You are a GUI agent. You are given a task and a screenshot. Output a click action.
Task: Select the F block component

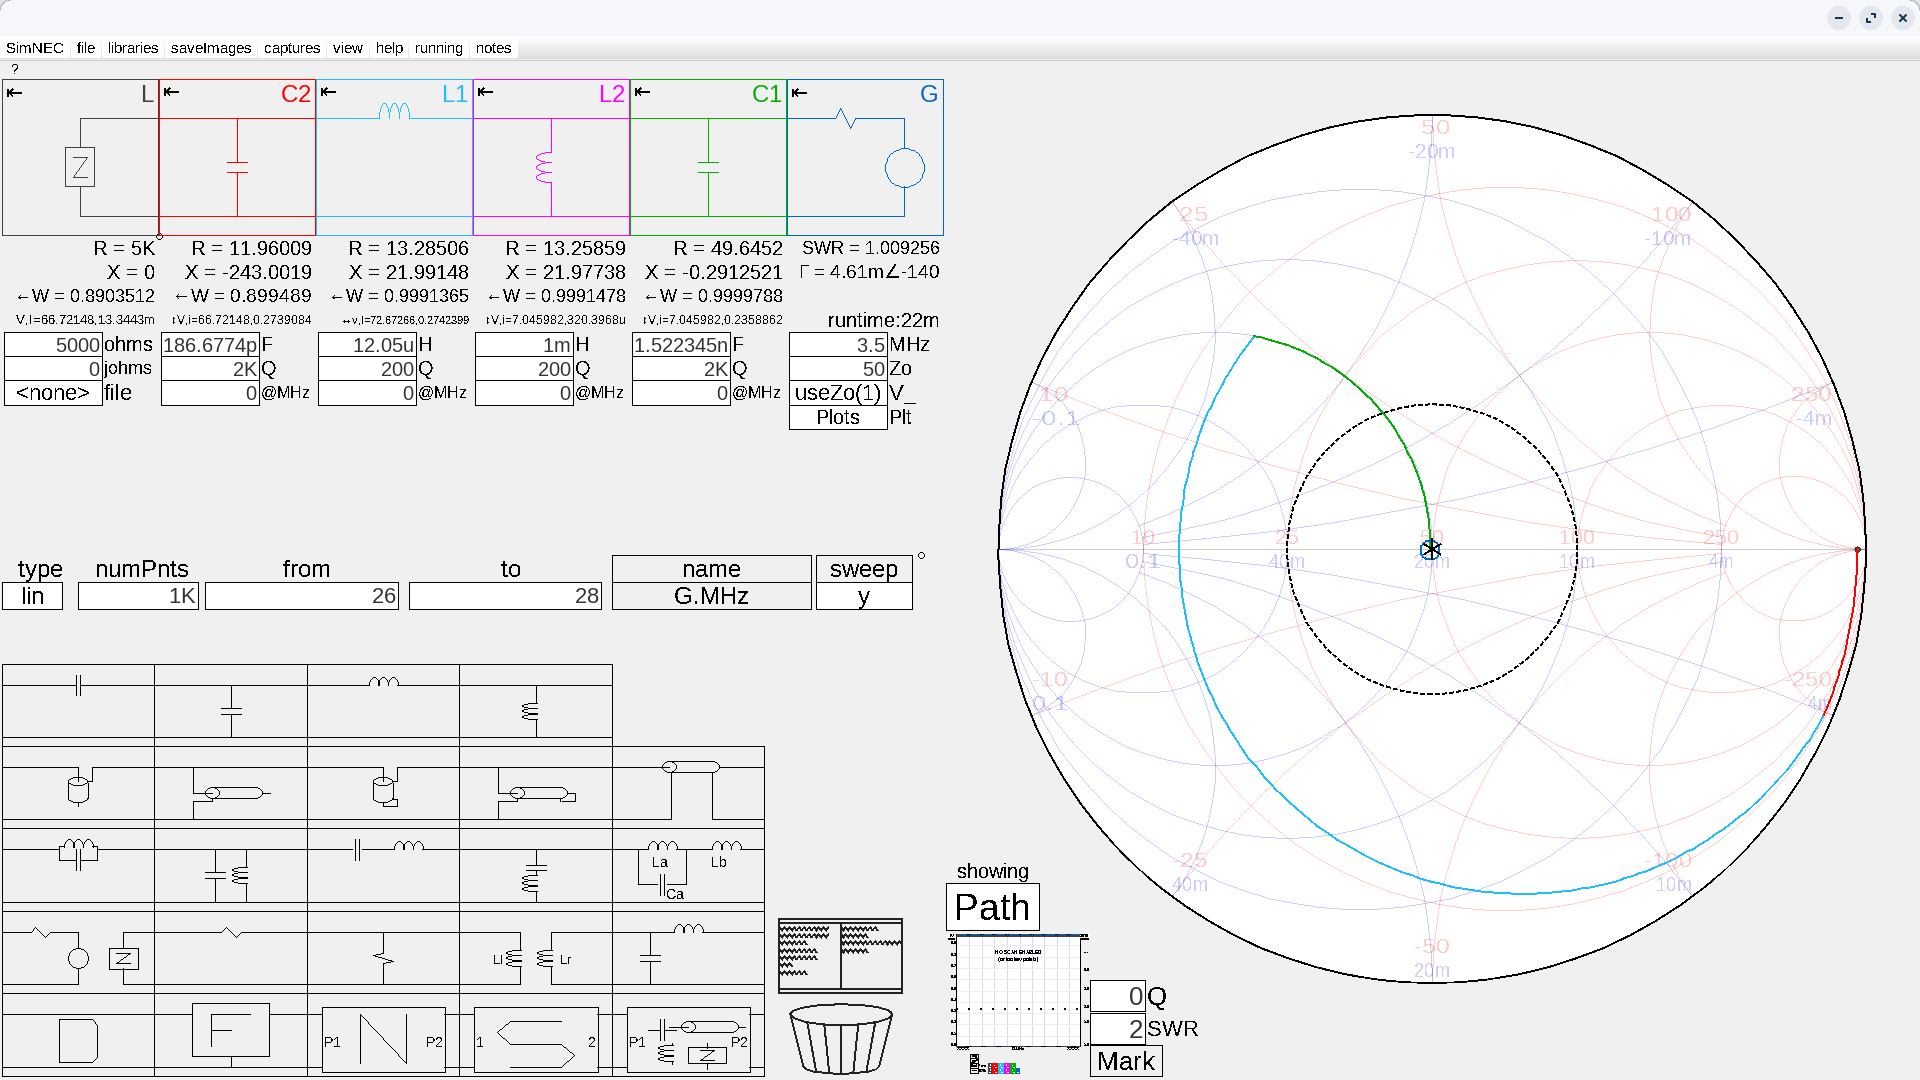(x=231, y=1033)
